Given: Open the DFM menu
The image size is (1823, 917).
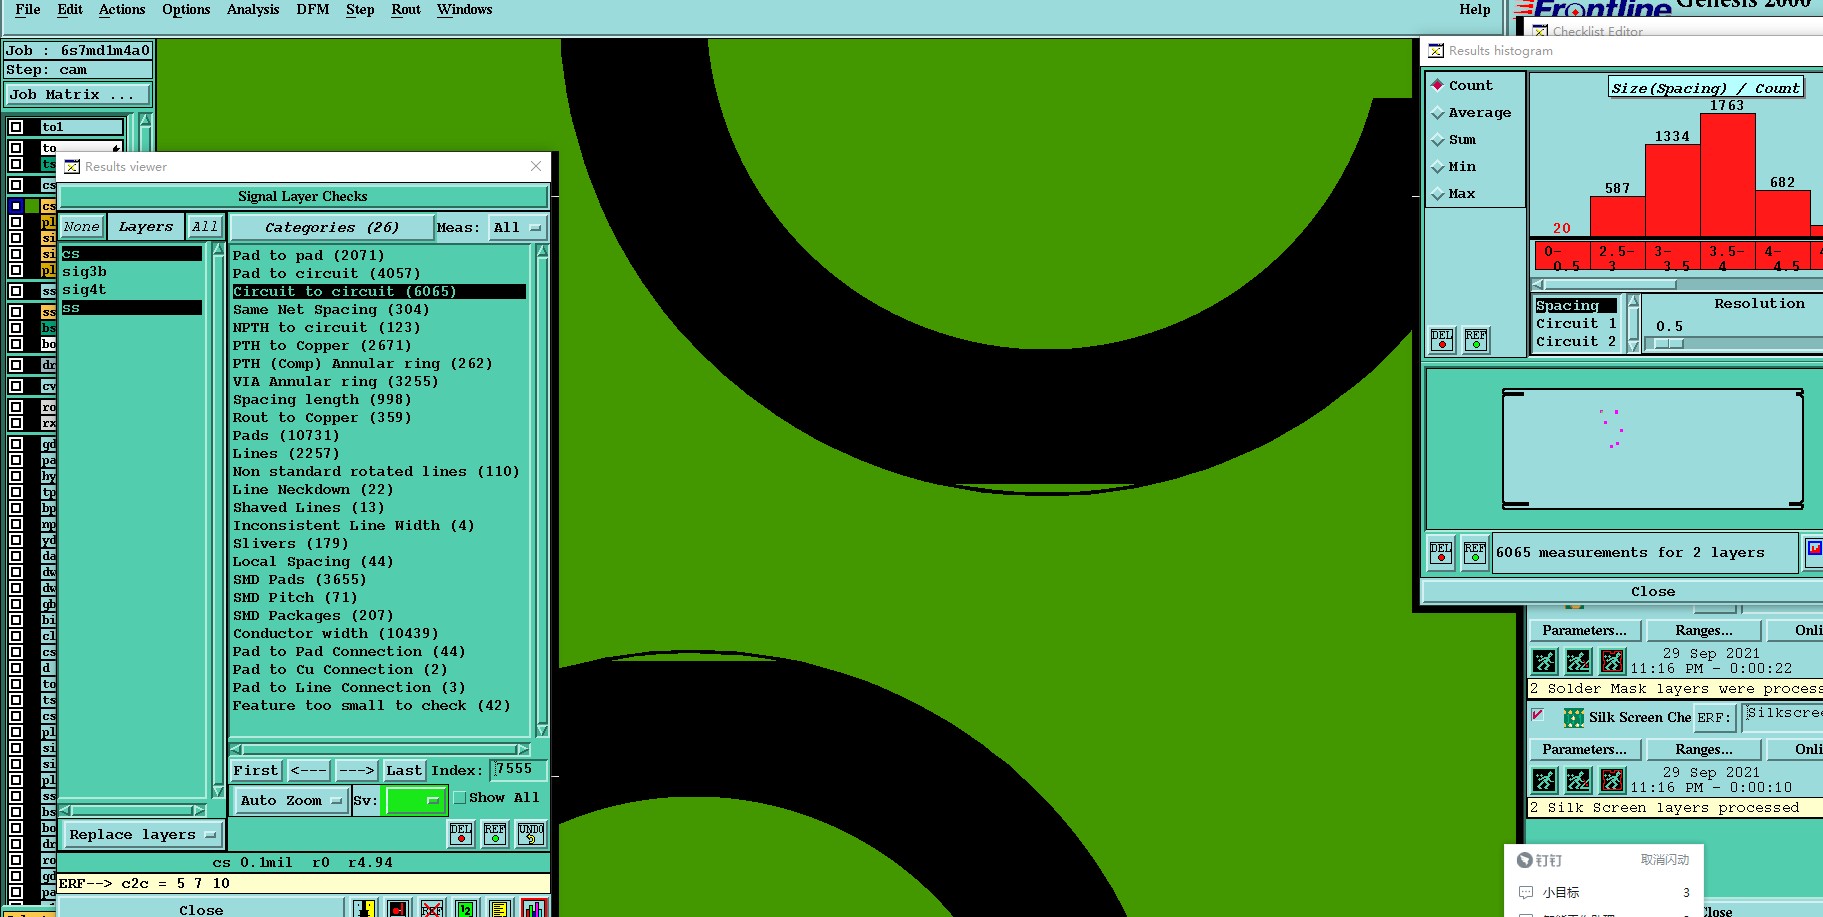Looking at the screenshot, I should click(x=313, y=9).
